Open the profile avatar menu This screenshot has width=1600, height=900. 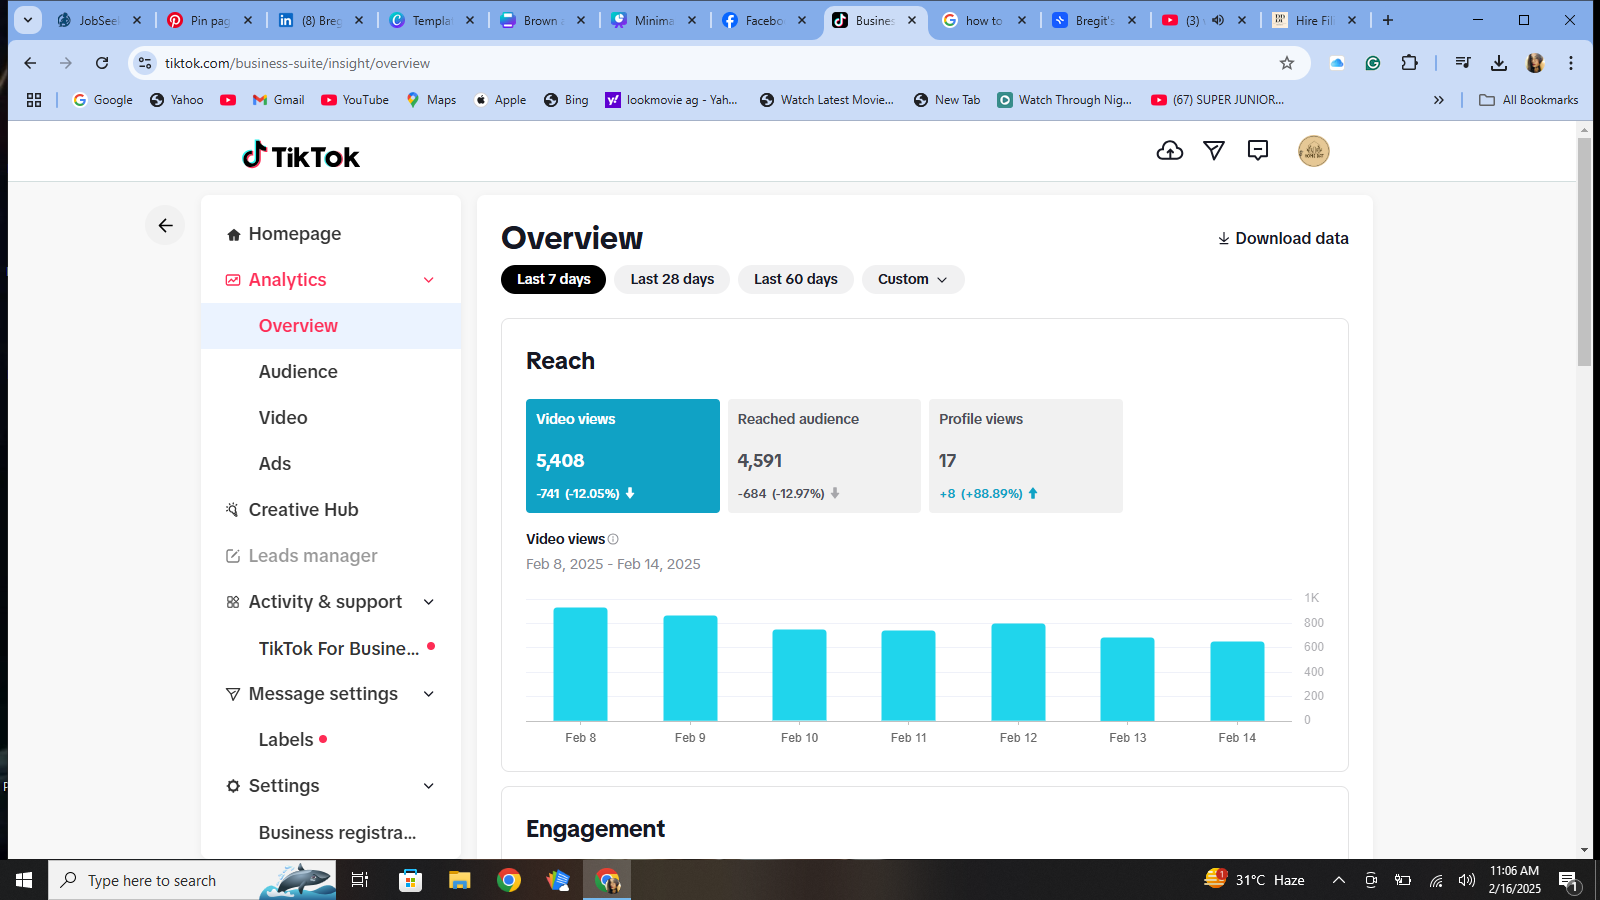coord(1314,151)
